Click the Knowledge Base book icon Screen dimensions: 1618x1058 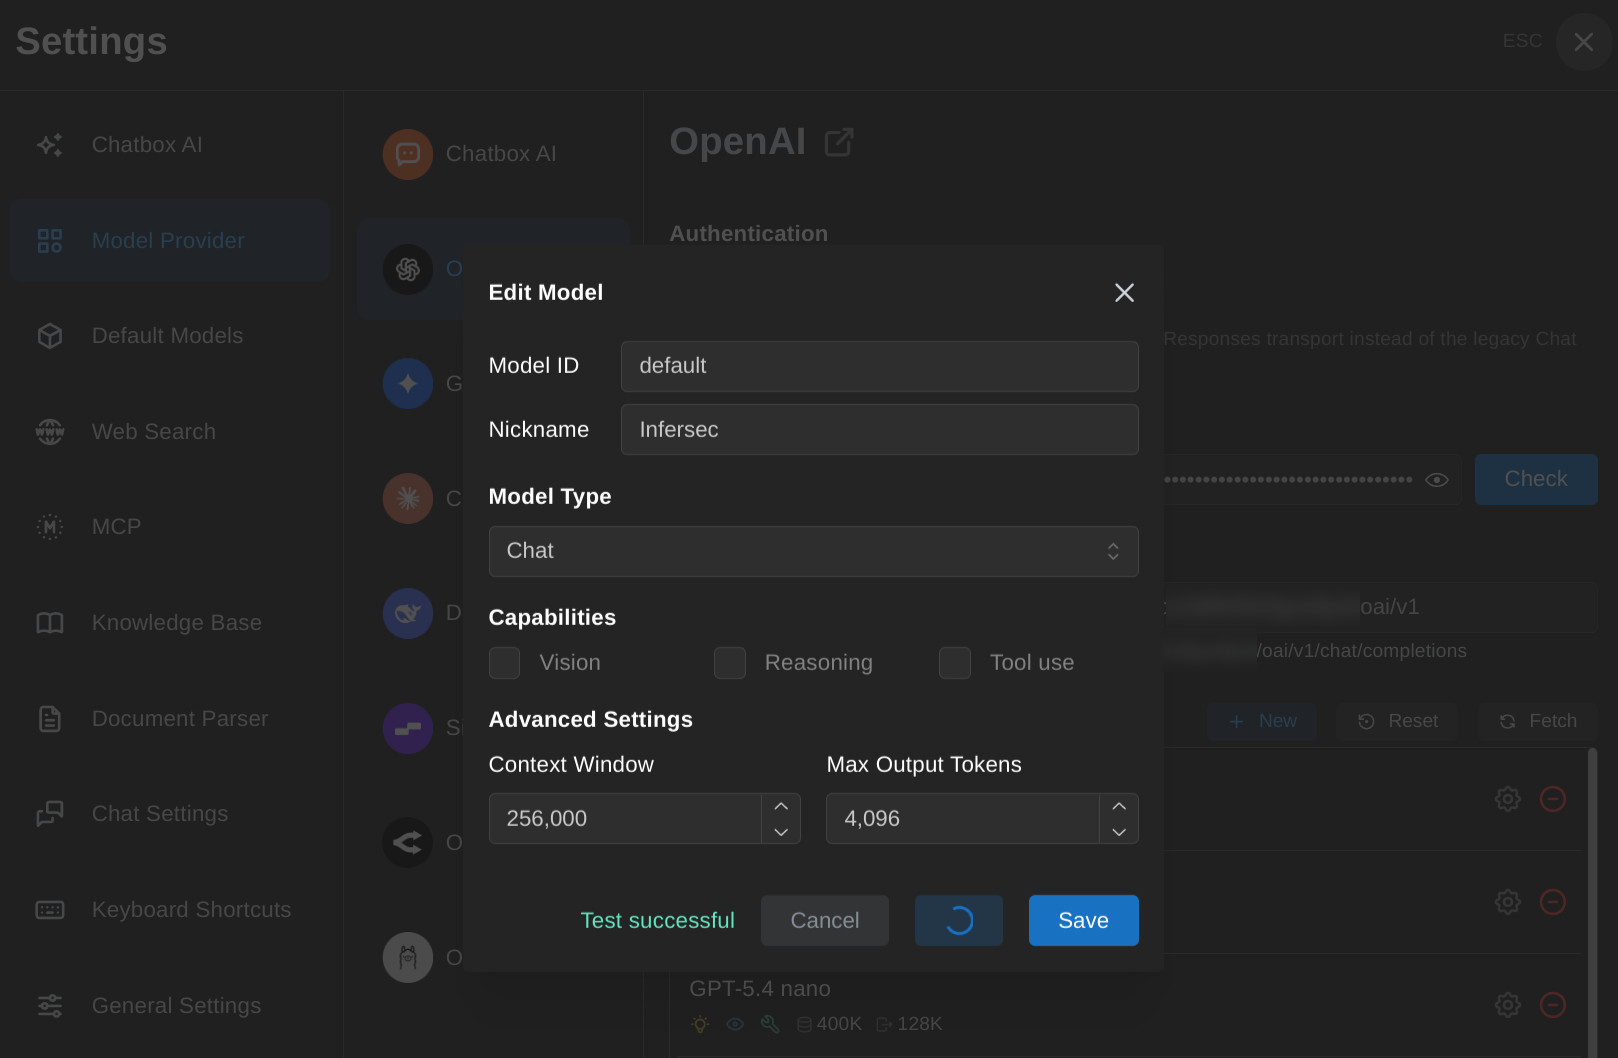[x=50, y=623]
